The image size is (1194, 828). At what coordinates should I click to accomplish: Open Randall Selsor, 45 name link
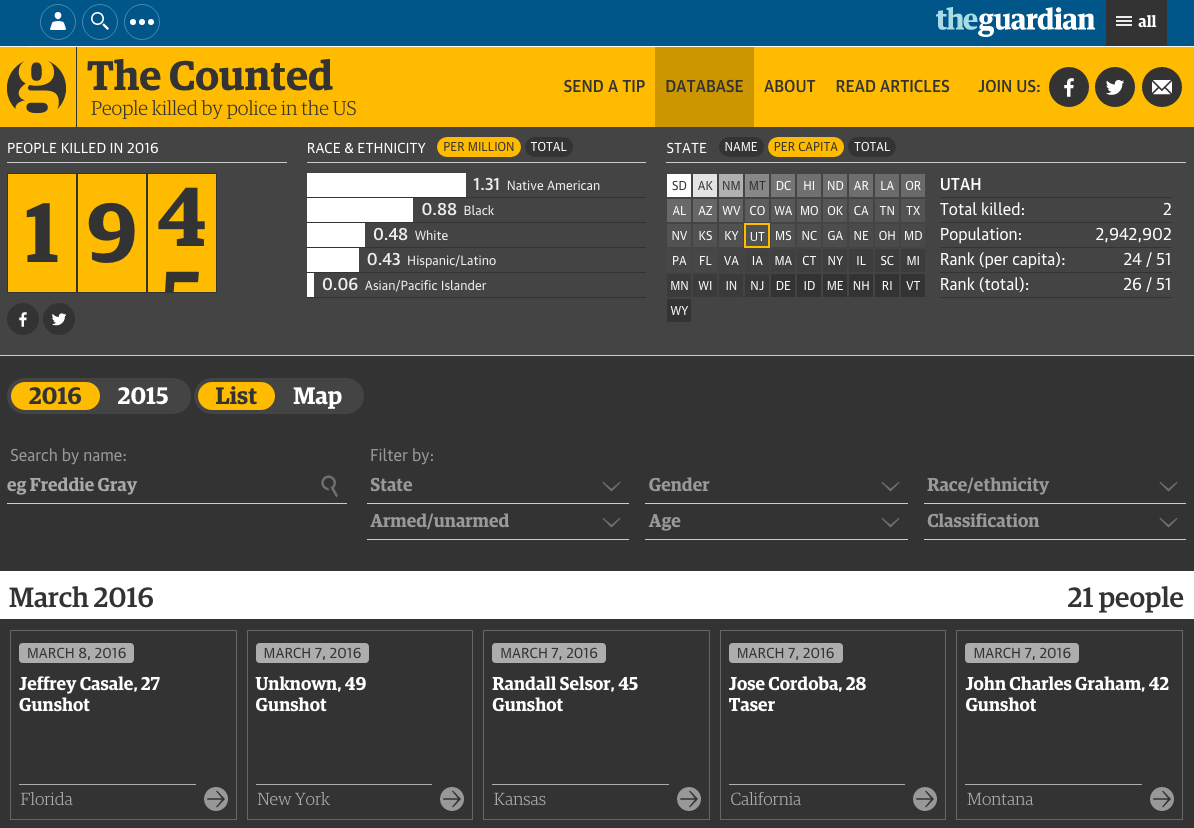(x=565, y=684)
